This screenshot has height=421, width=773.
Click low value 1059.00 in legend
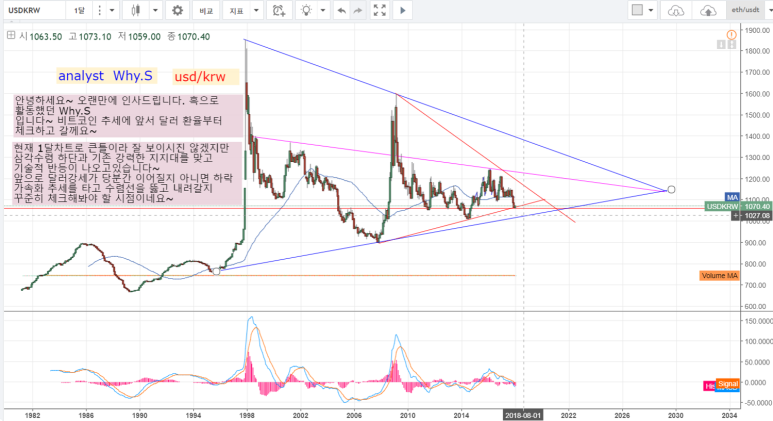coord(144,36)
